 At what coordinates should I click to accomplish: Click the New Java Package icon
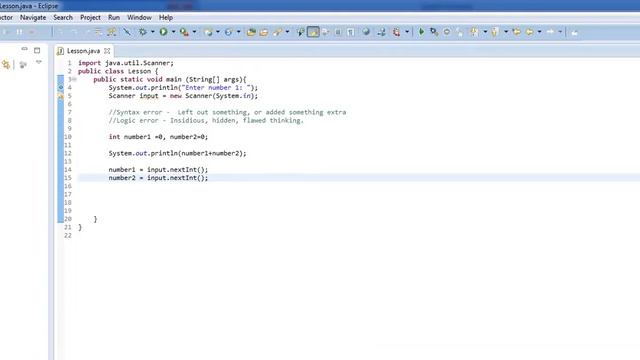click(x=208, y=32)
